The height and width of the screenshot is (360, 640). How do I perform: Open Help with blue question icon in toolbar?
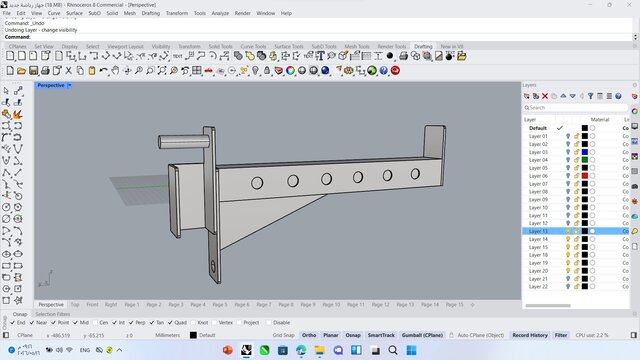click(x=384, y=71)
